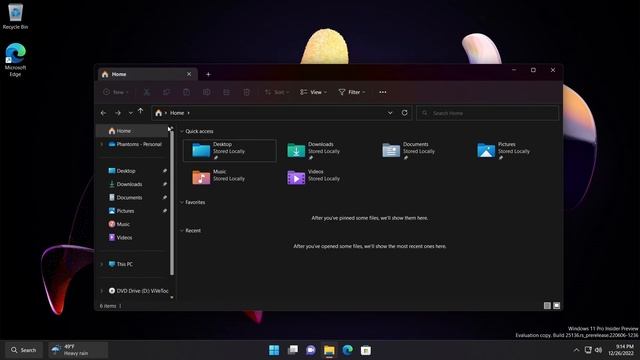
Task: Open the volume control in system tray
Action: (x=598, y=350)
